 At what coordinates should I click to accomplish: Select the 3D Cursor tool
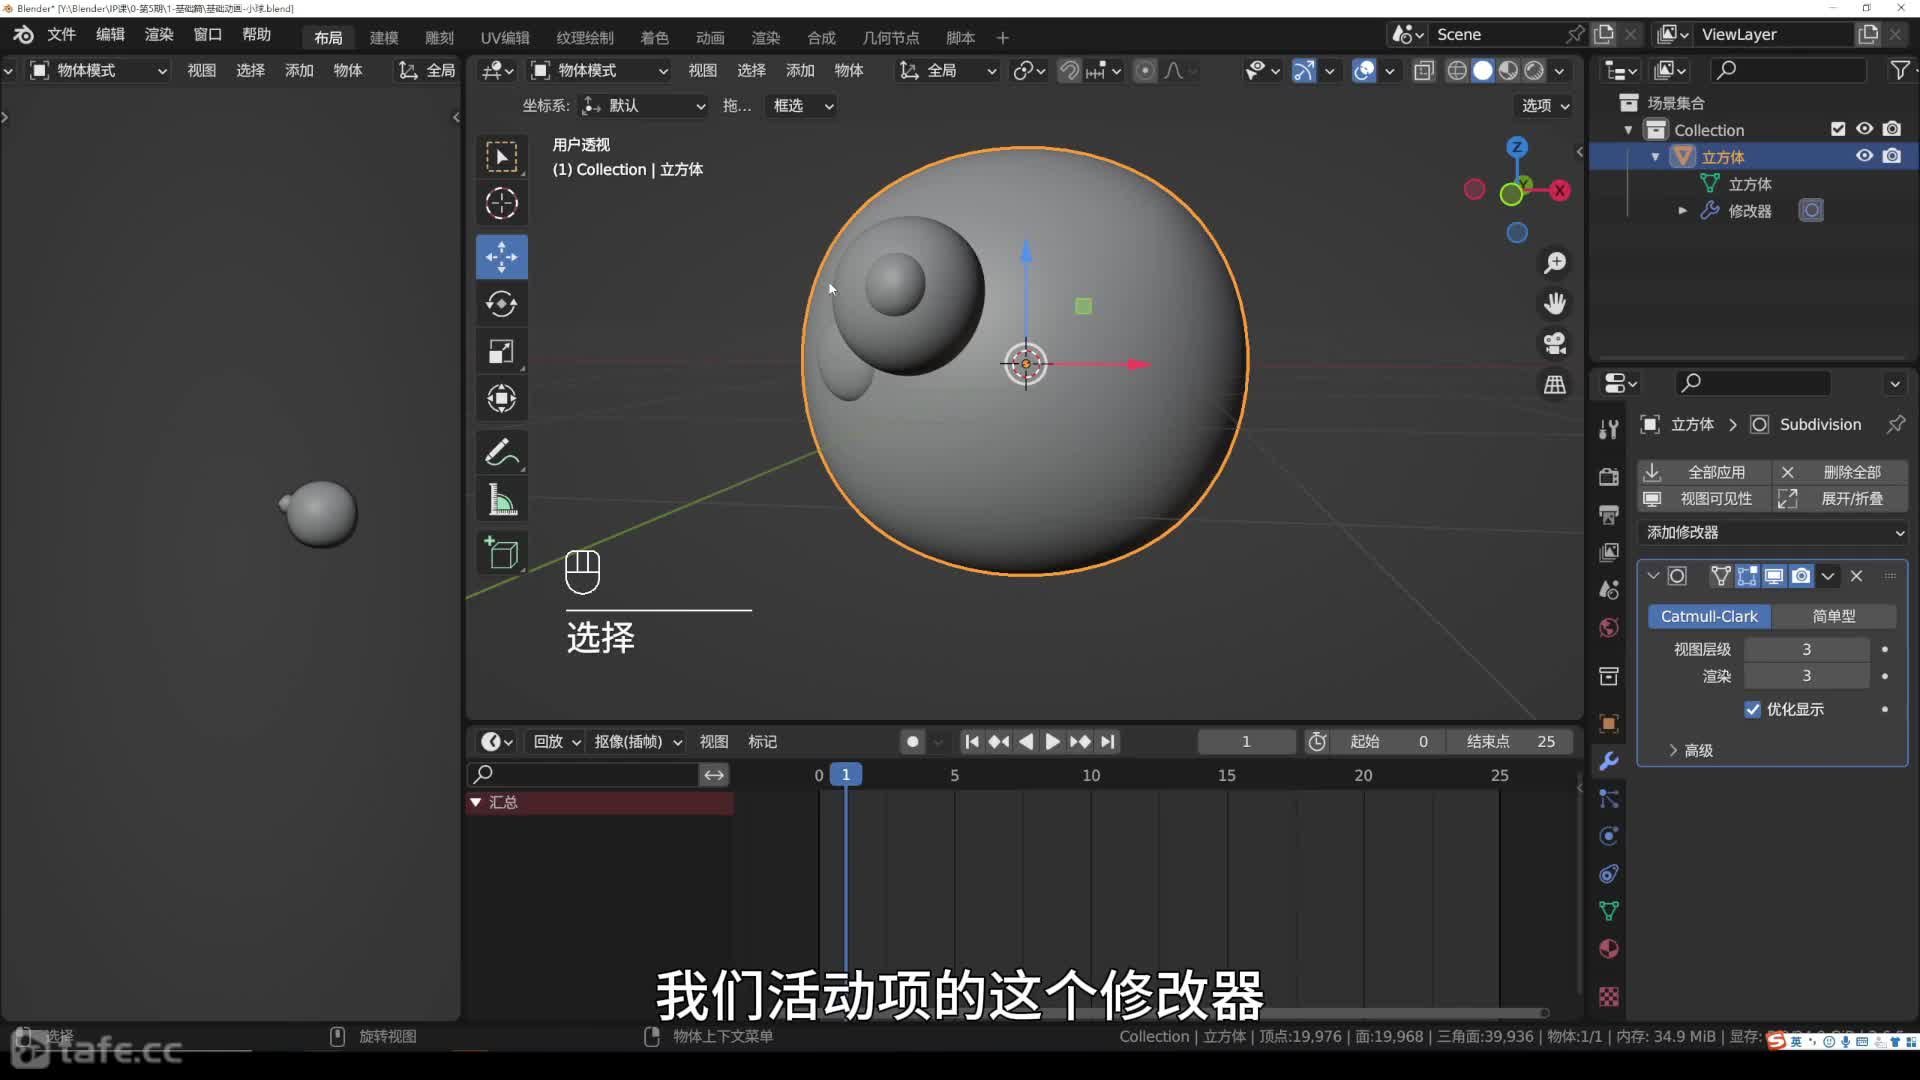click(x=501, y=204)
